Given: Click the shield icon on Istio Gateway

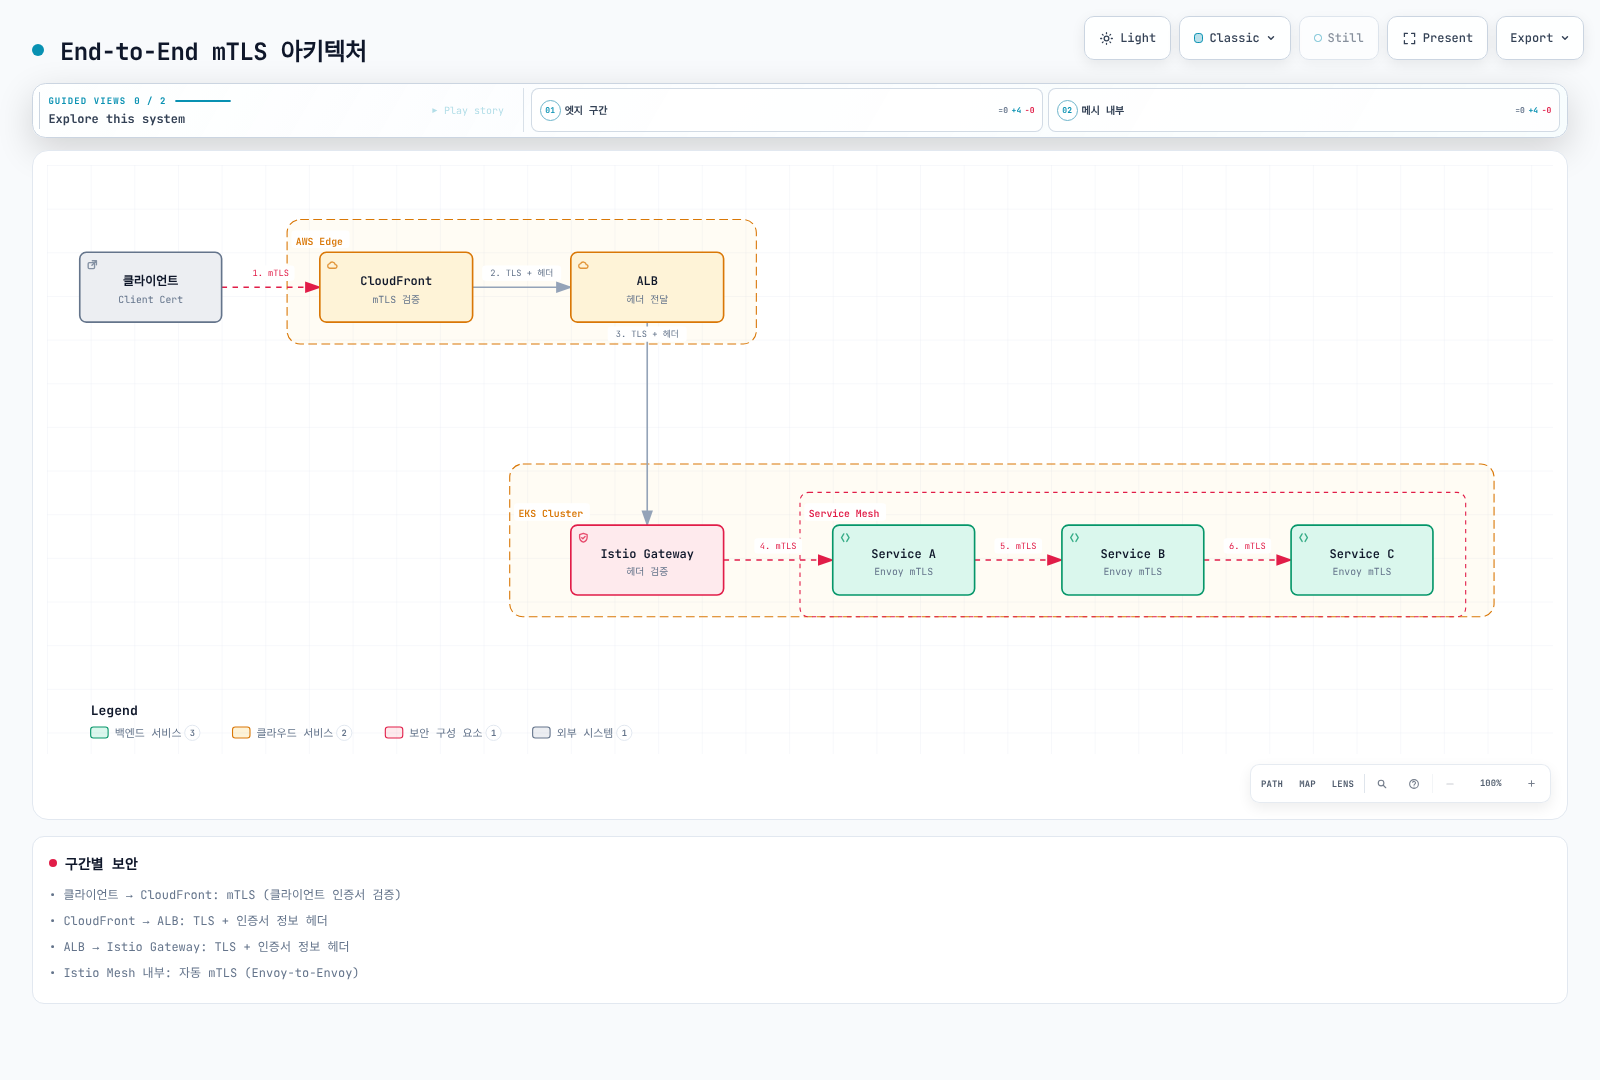Looking at the screenshot, I should pos(584,538).
